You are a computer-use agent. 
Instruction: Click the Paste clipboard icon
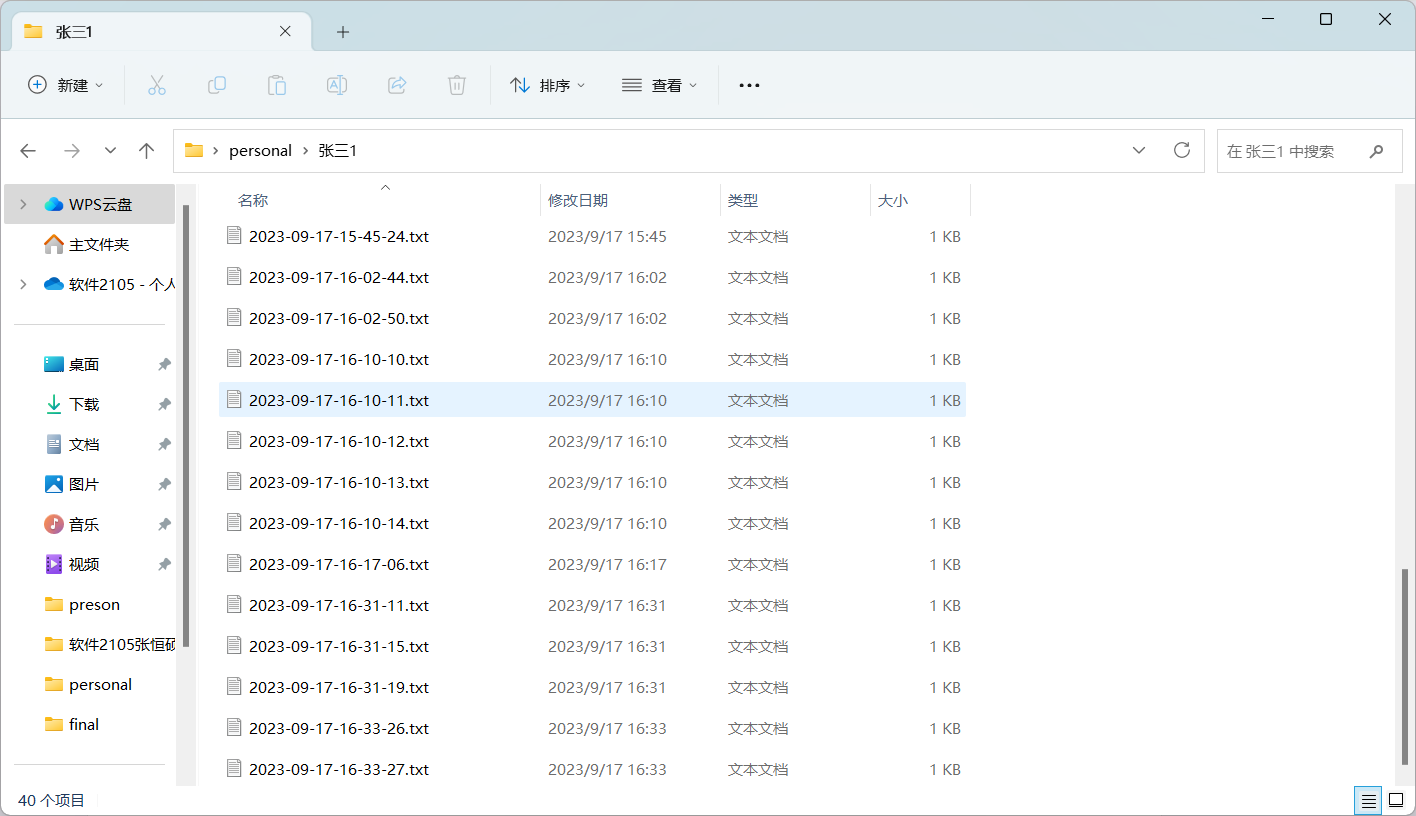[277, 86]
